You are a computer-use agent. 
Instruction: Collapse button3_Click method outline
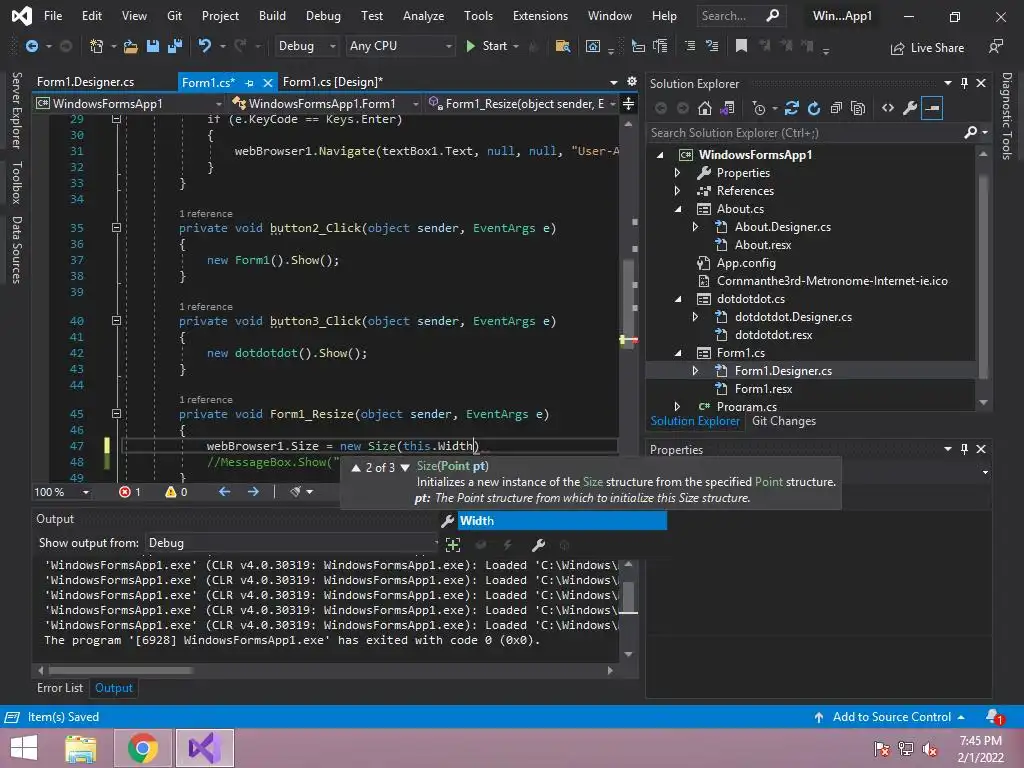[116, 321]
